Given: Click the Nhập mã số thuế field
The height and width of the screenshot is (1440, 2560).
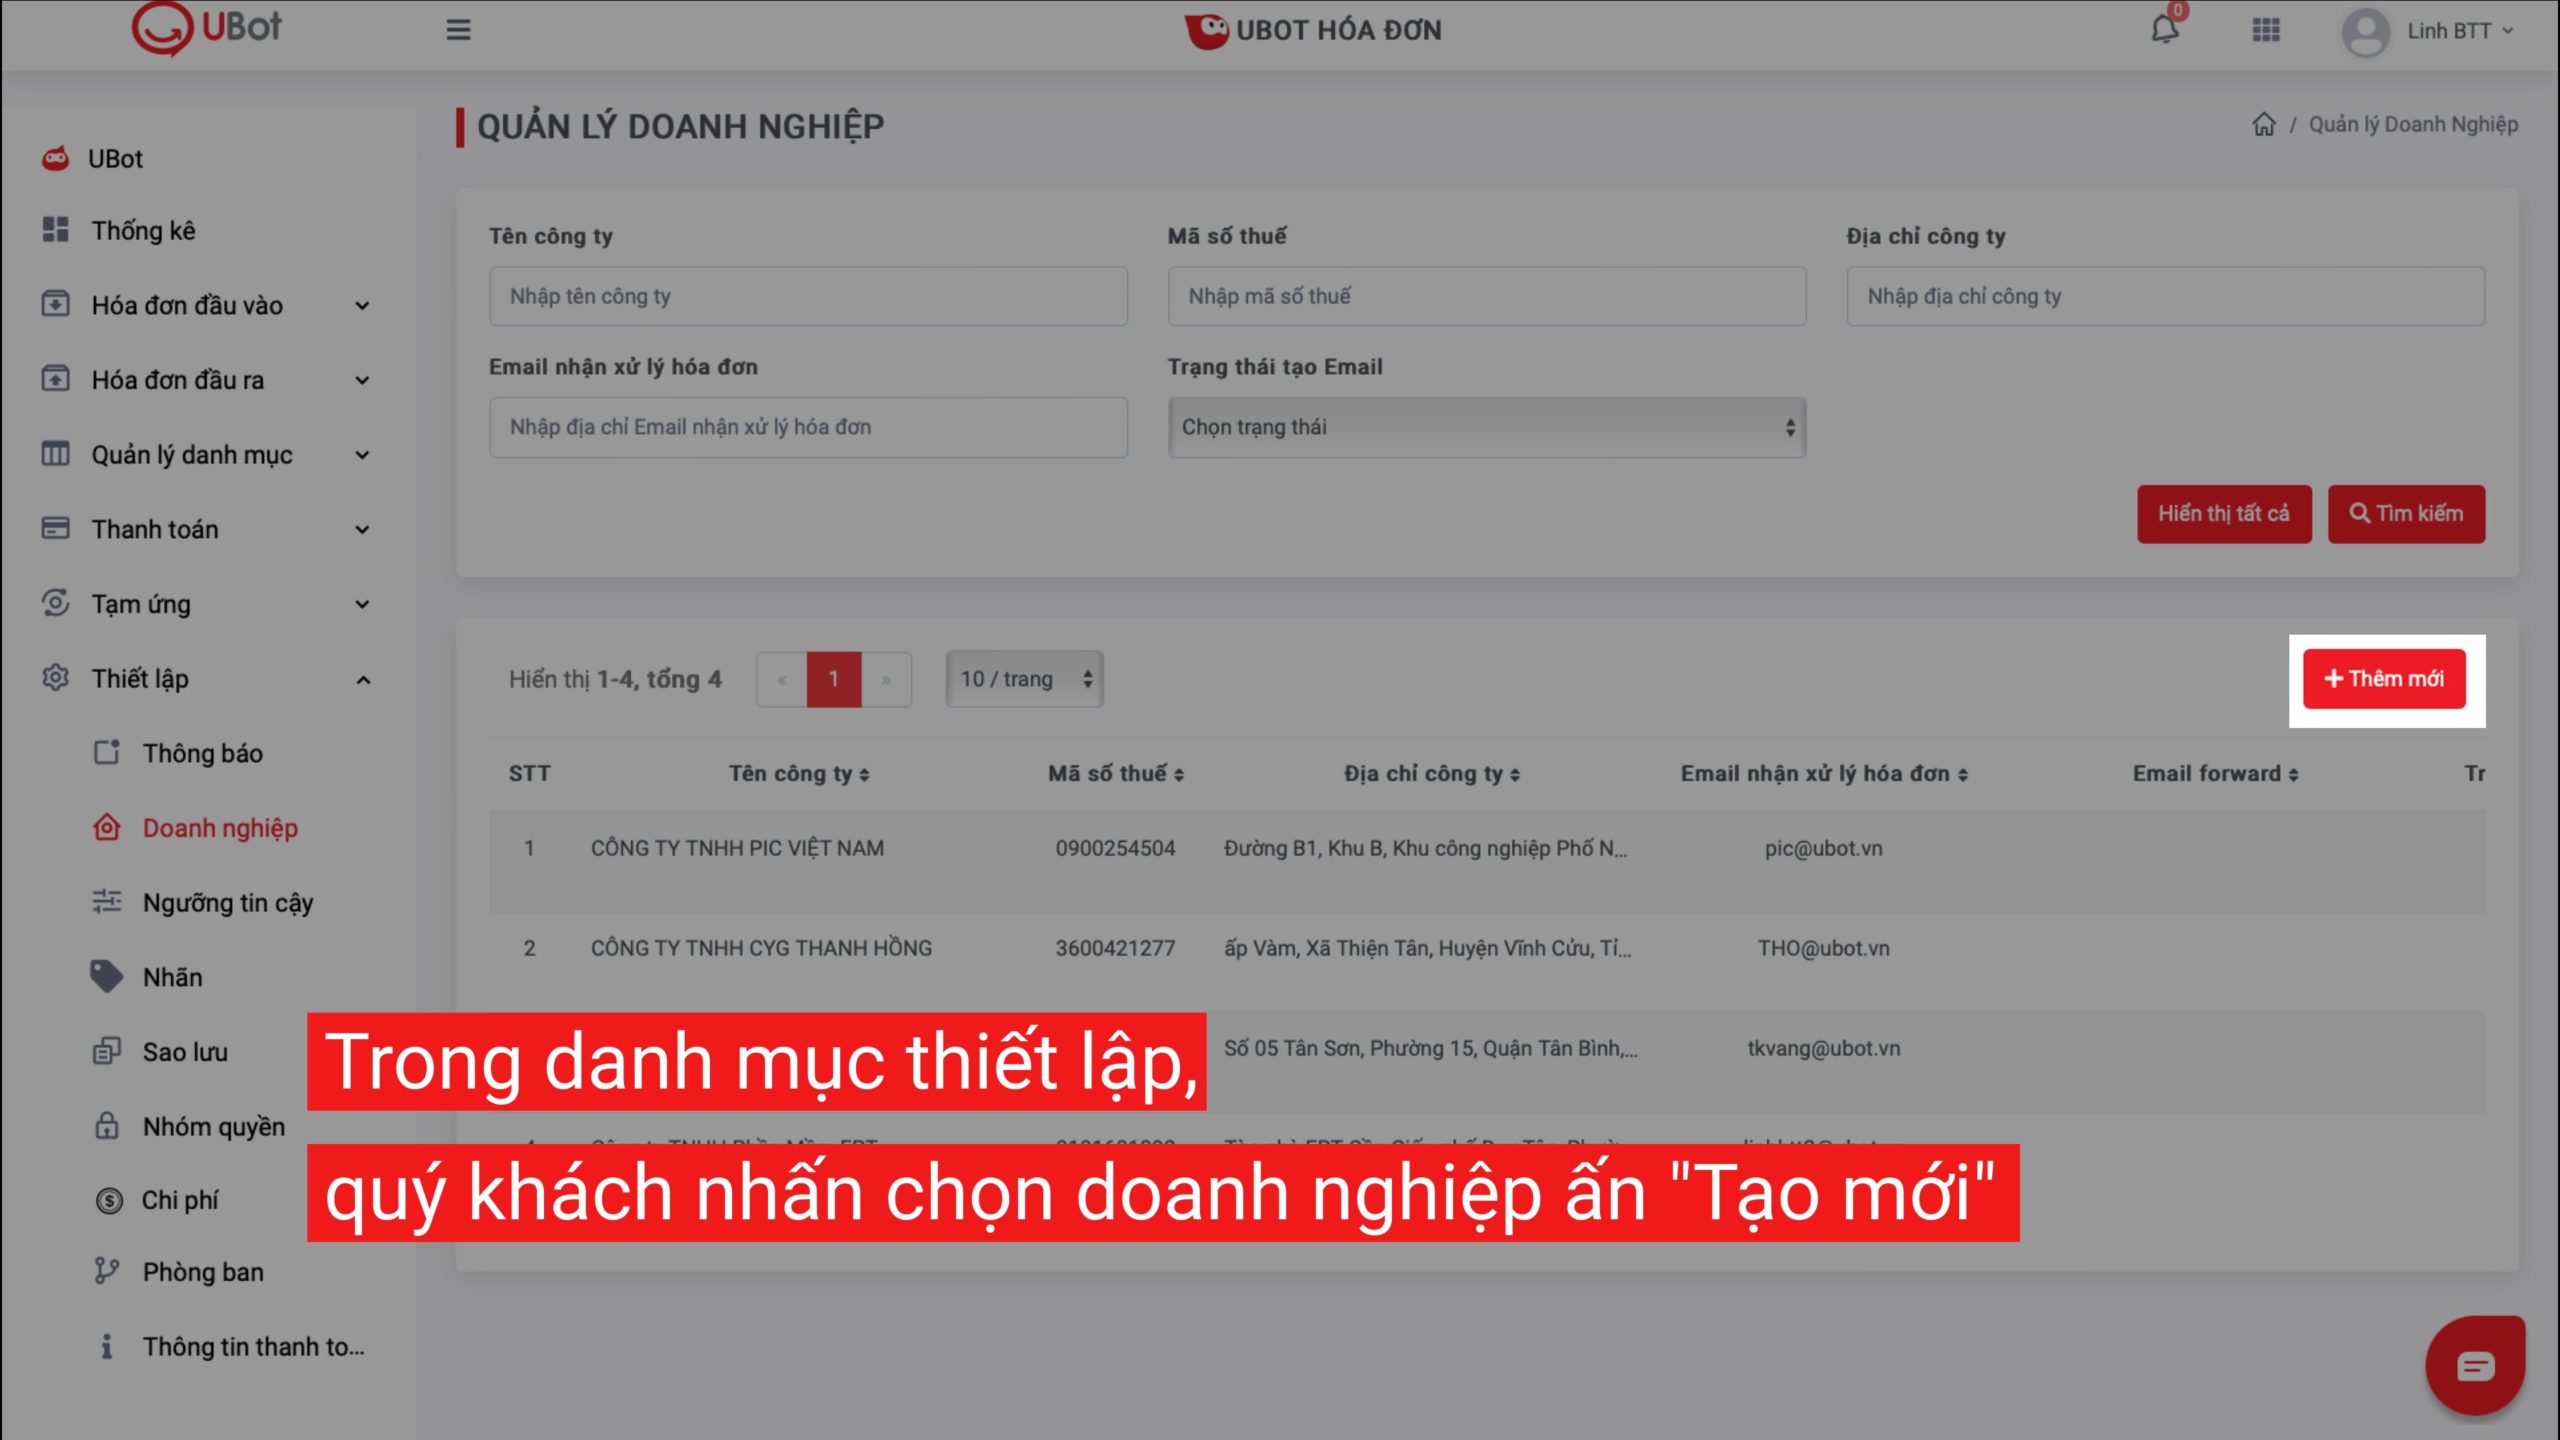Looking at the screenshot, I should 1486,296.
